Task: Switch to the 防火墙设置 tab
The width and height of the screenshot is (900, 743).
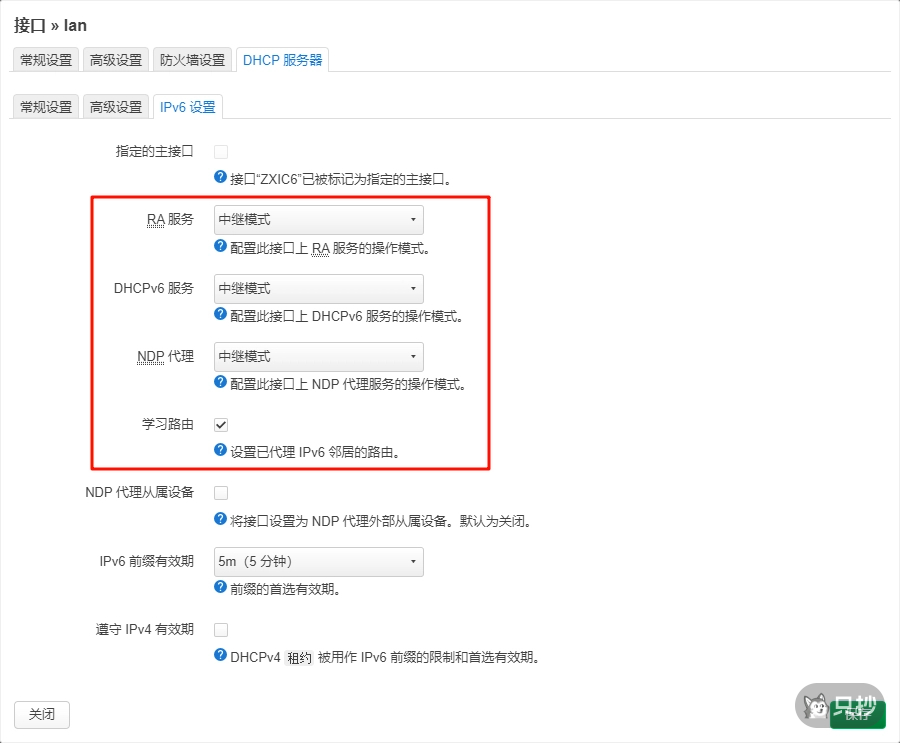Action: 192,59
